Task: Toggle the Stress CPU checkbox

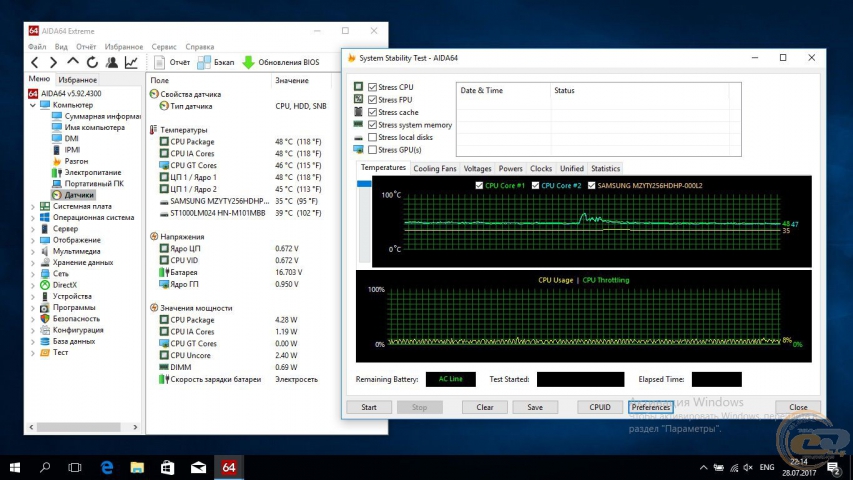Action: point(373,87)
